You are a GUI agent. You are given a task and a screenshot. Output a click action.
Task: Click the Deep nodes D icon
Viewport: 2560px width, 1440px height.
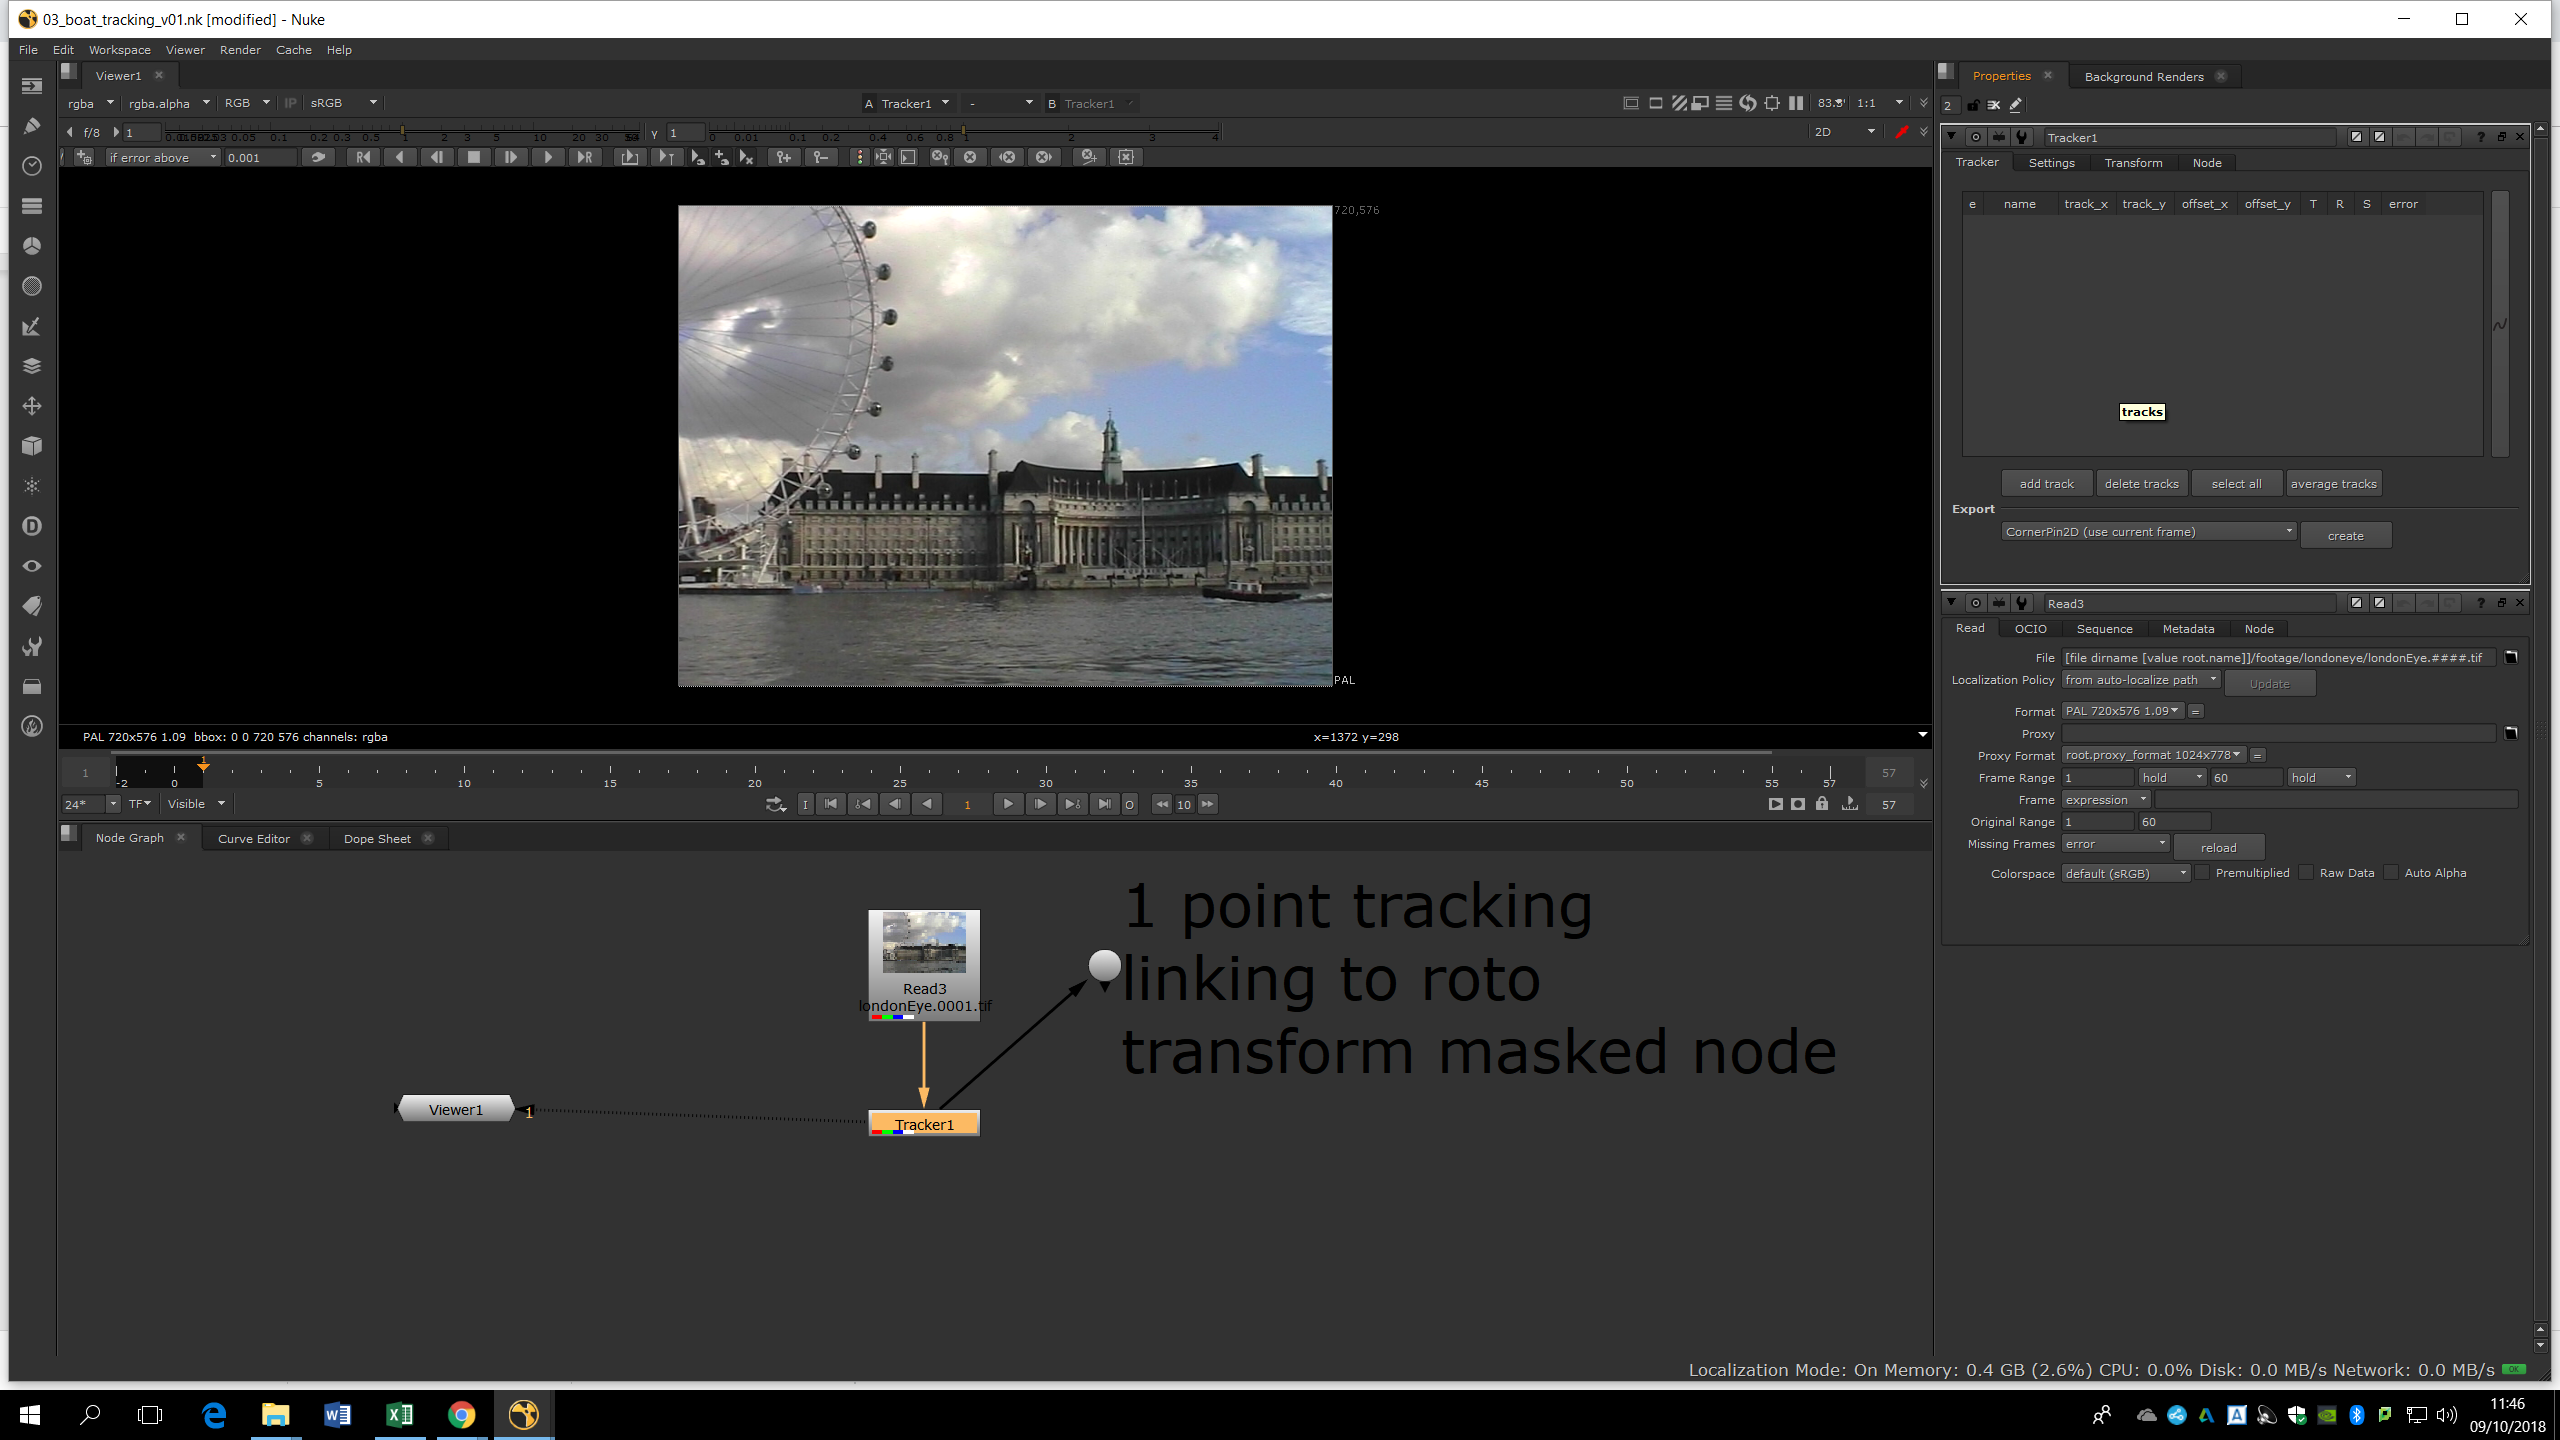pyautogui.click(x=32, y=526)
